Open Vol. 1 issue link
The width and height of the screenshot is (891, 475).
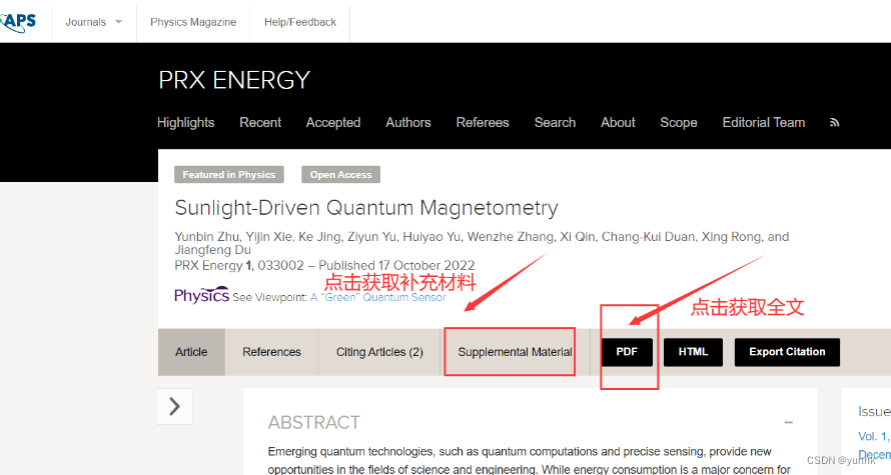point(874,436)
